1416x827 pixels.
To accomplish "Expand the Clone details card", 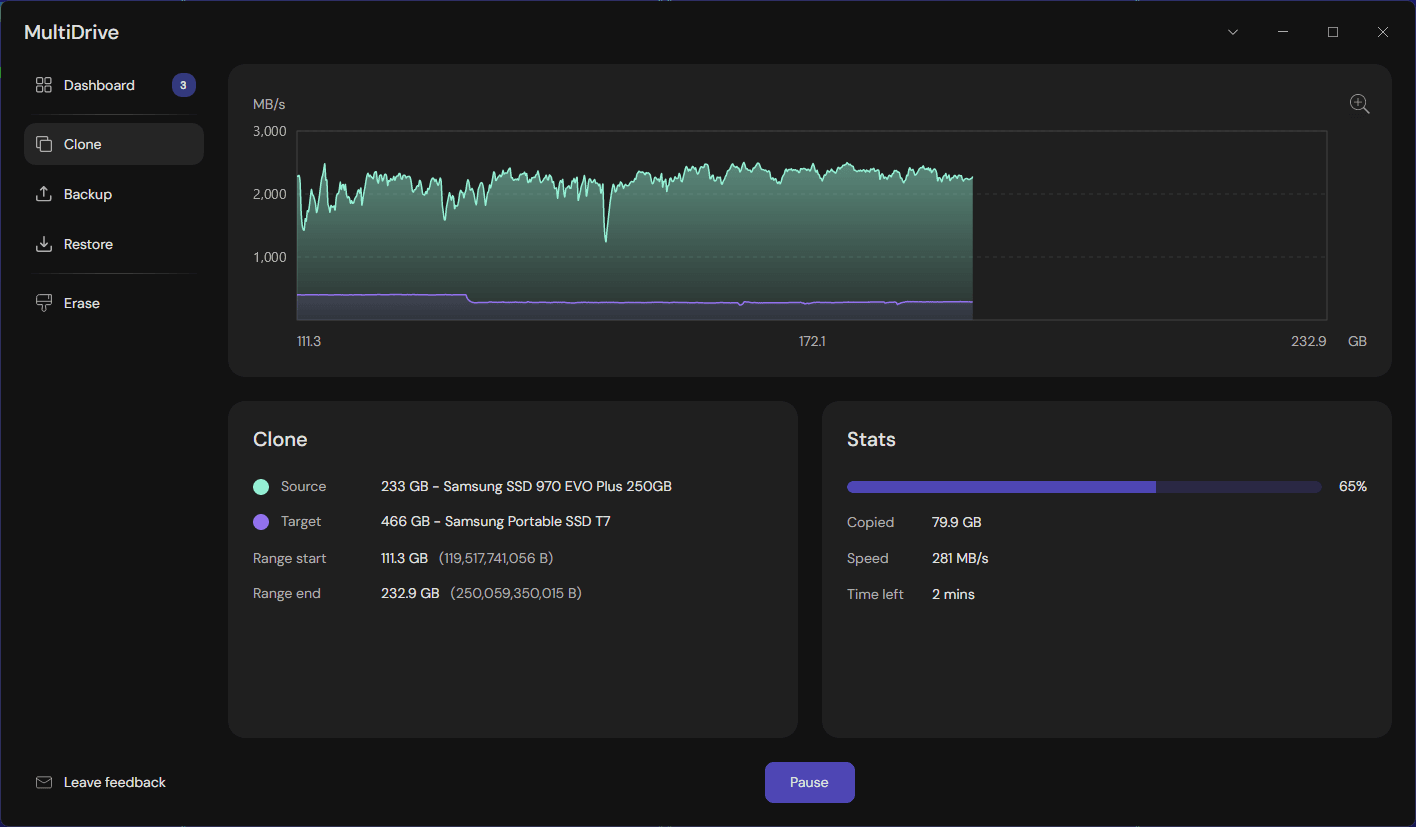I will pos(280,439).
